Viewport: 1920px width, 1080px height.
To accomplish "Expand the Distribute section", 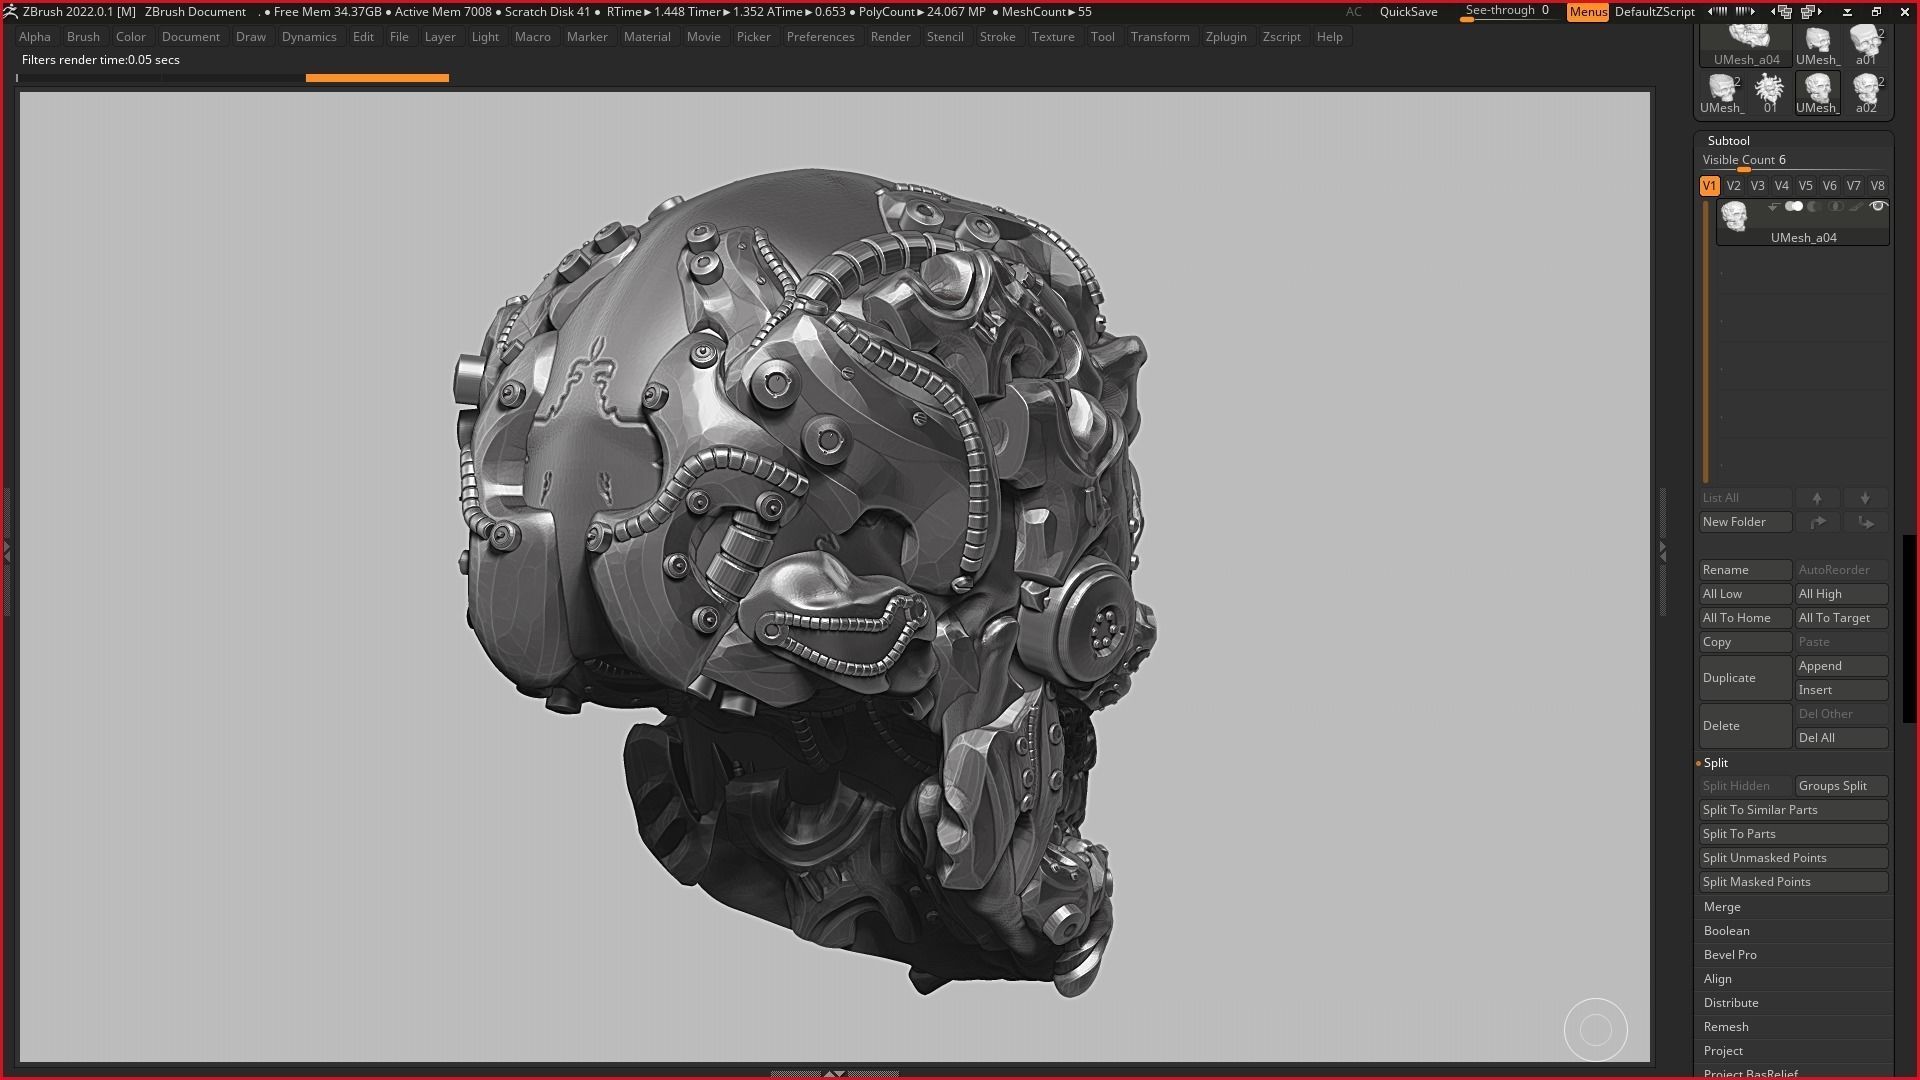I will click(1731, 1003).
